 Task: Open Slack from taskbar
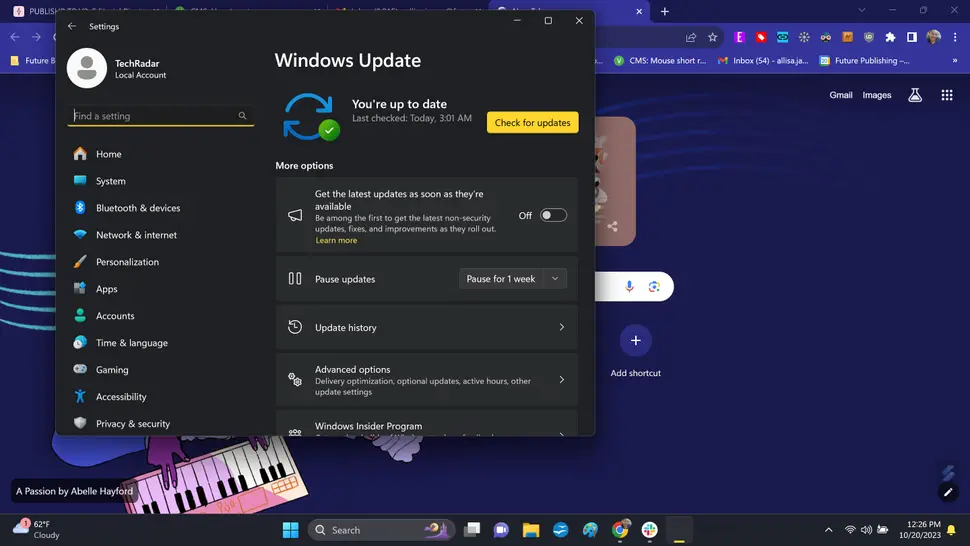(x=650, y=530)
